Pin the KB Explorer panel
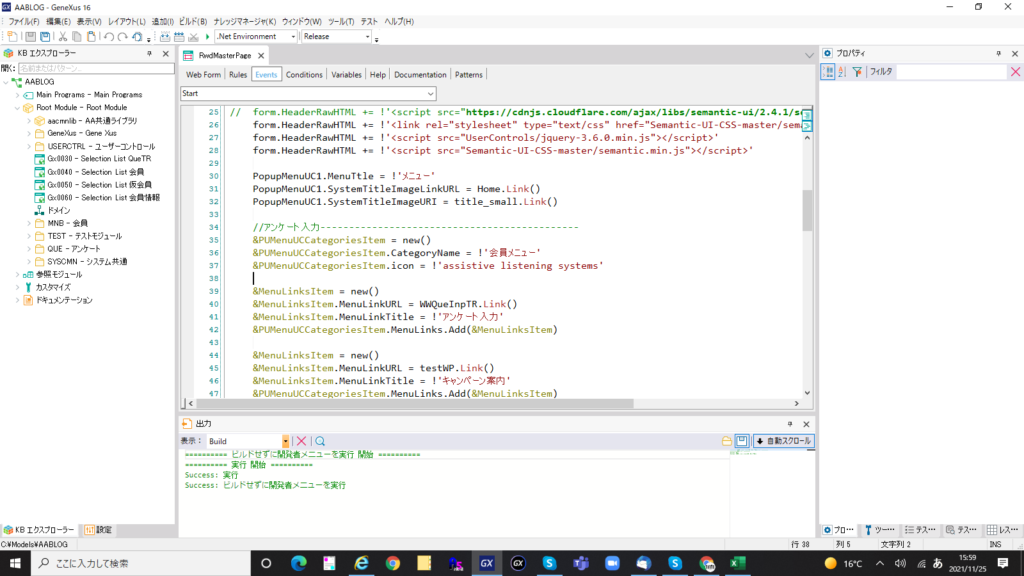 coord(150,54)
